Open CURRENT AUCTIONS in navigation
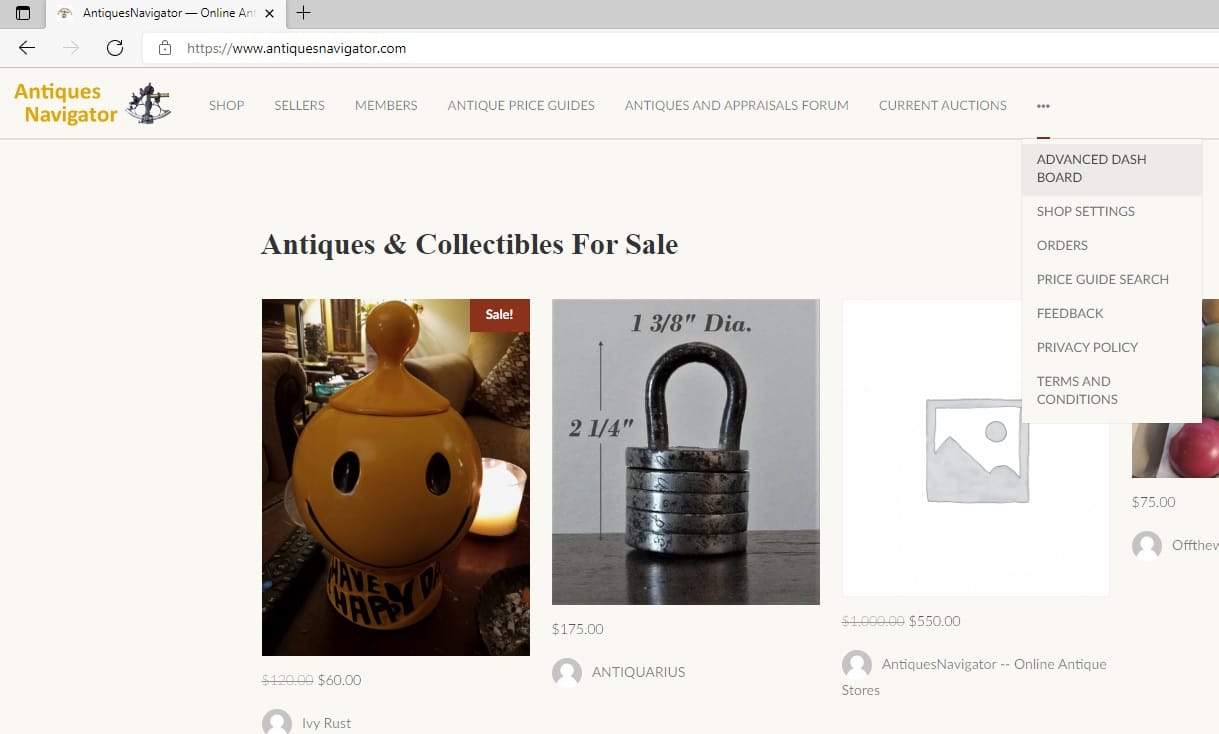The height and width of the screenshot is (734, 1219). pos(943,105)
